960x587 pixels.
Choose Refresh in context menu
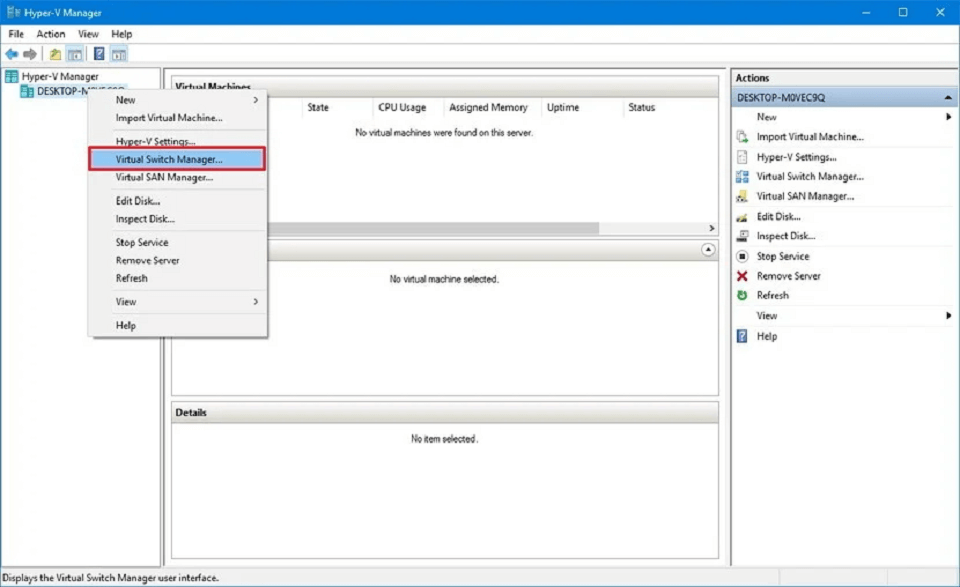(x=177, y=278)
